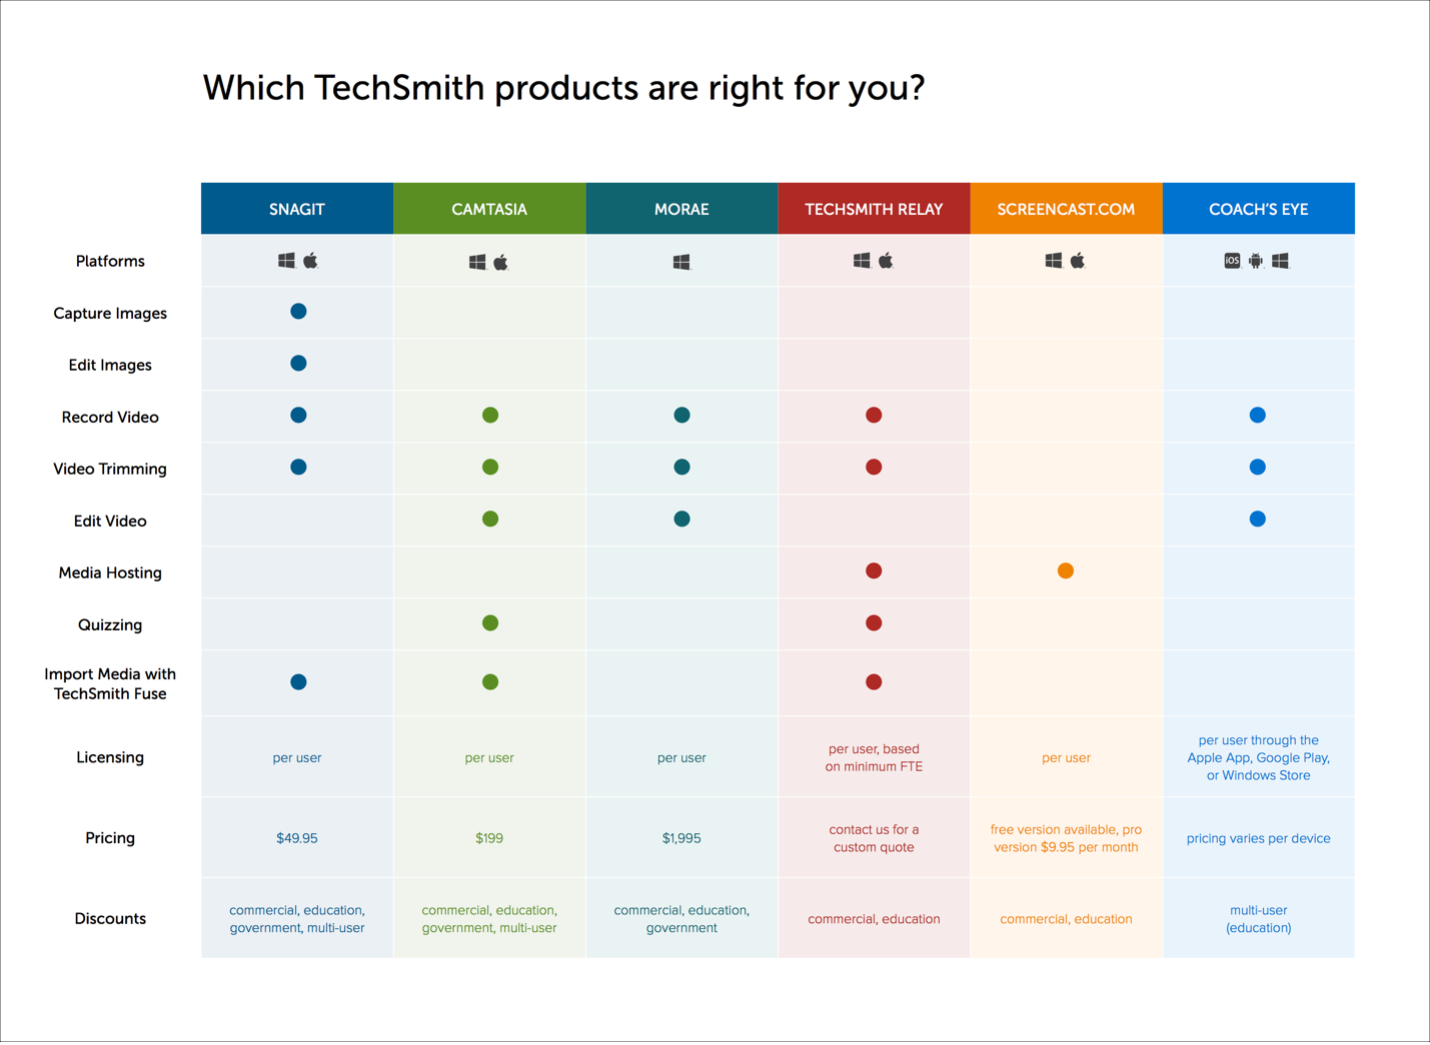Click the Windows icon under Screencast.com
The image size is (1430, 1045).
click(x=1053, y=261)
